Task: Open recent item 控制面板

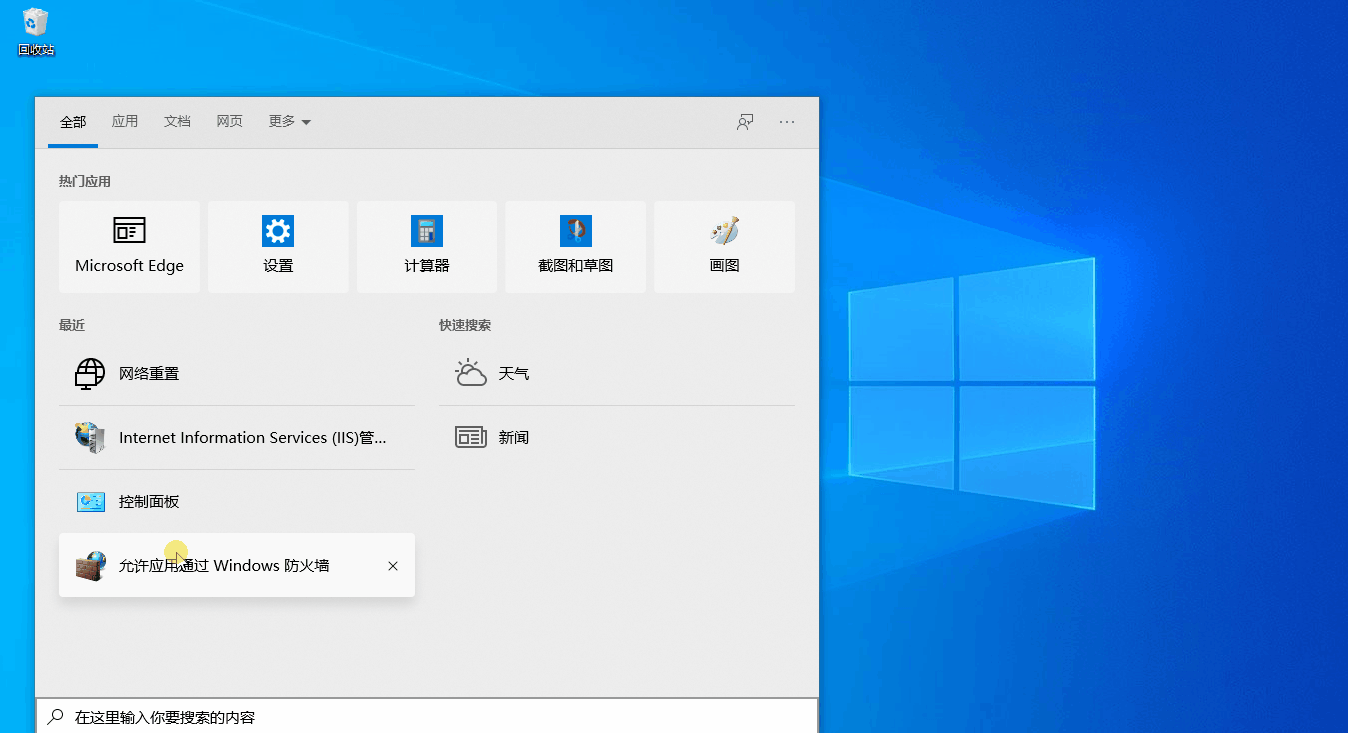Action: 237,502
